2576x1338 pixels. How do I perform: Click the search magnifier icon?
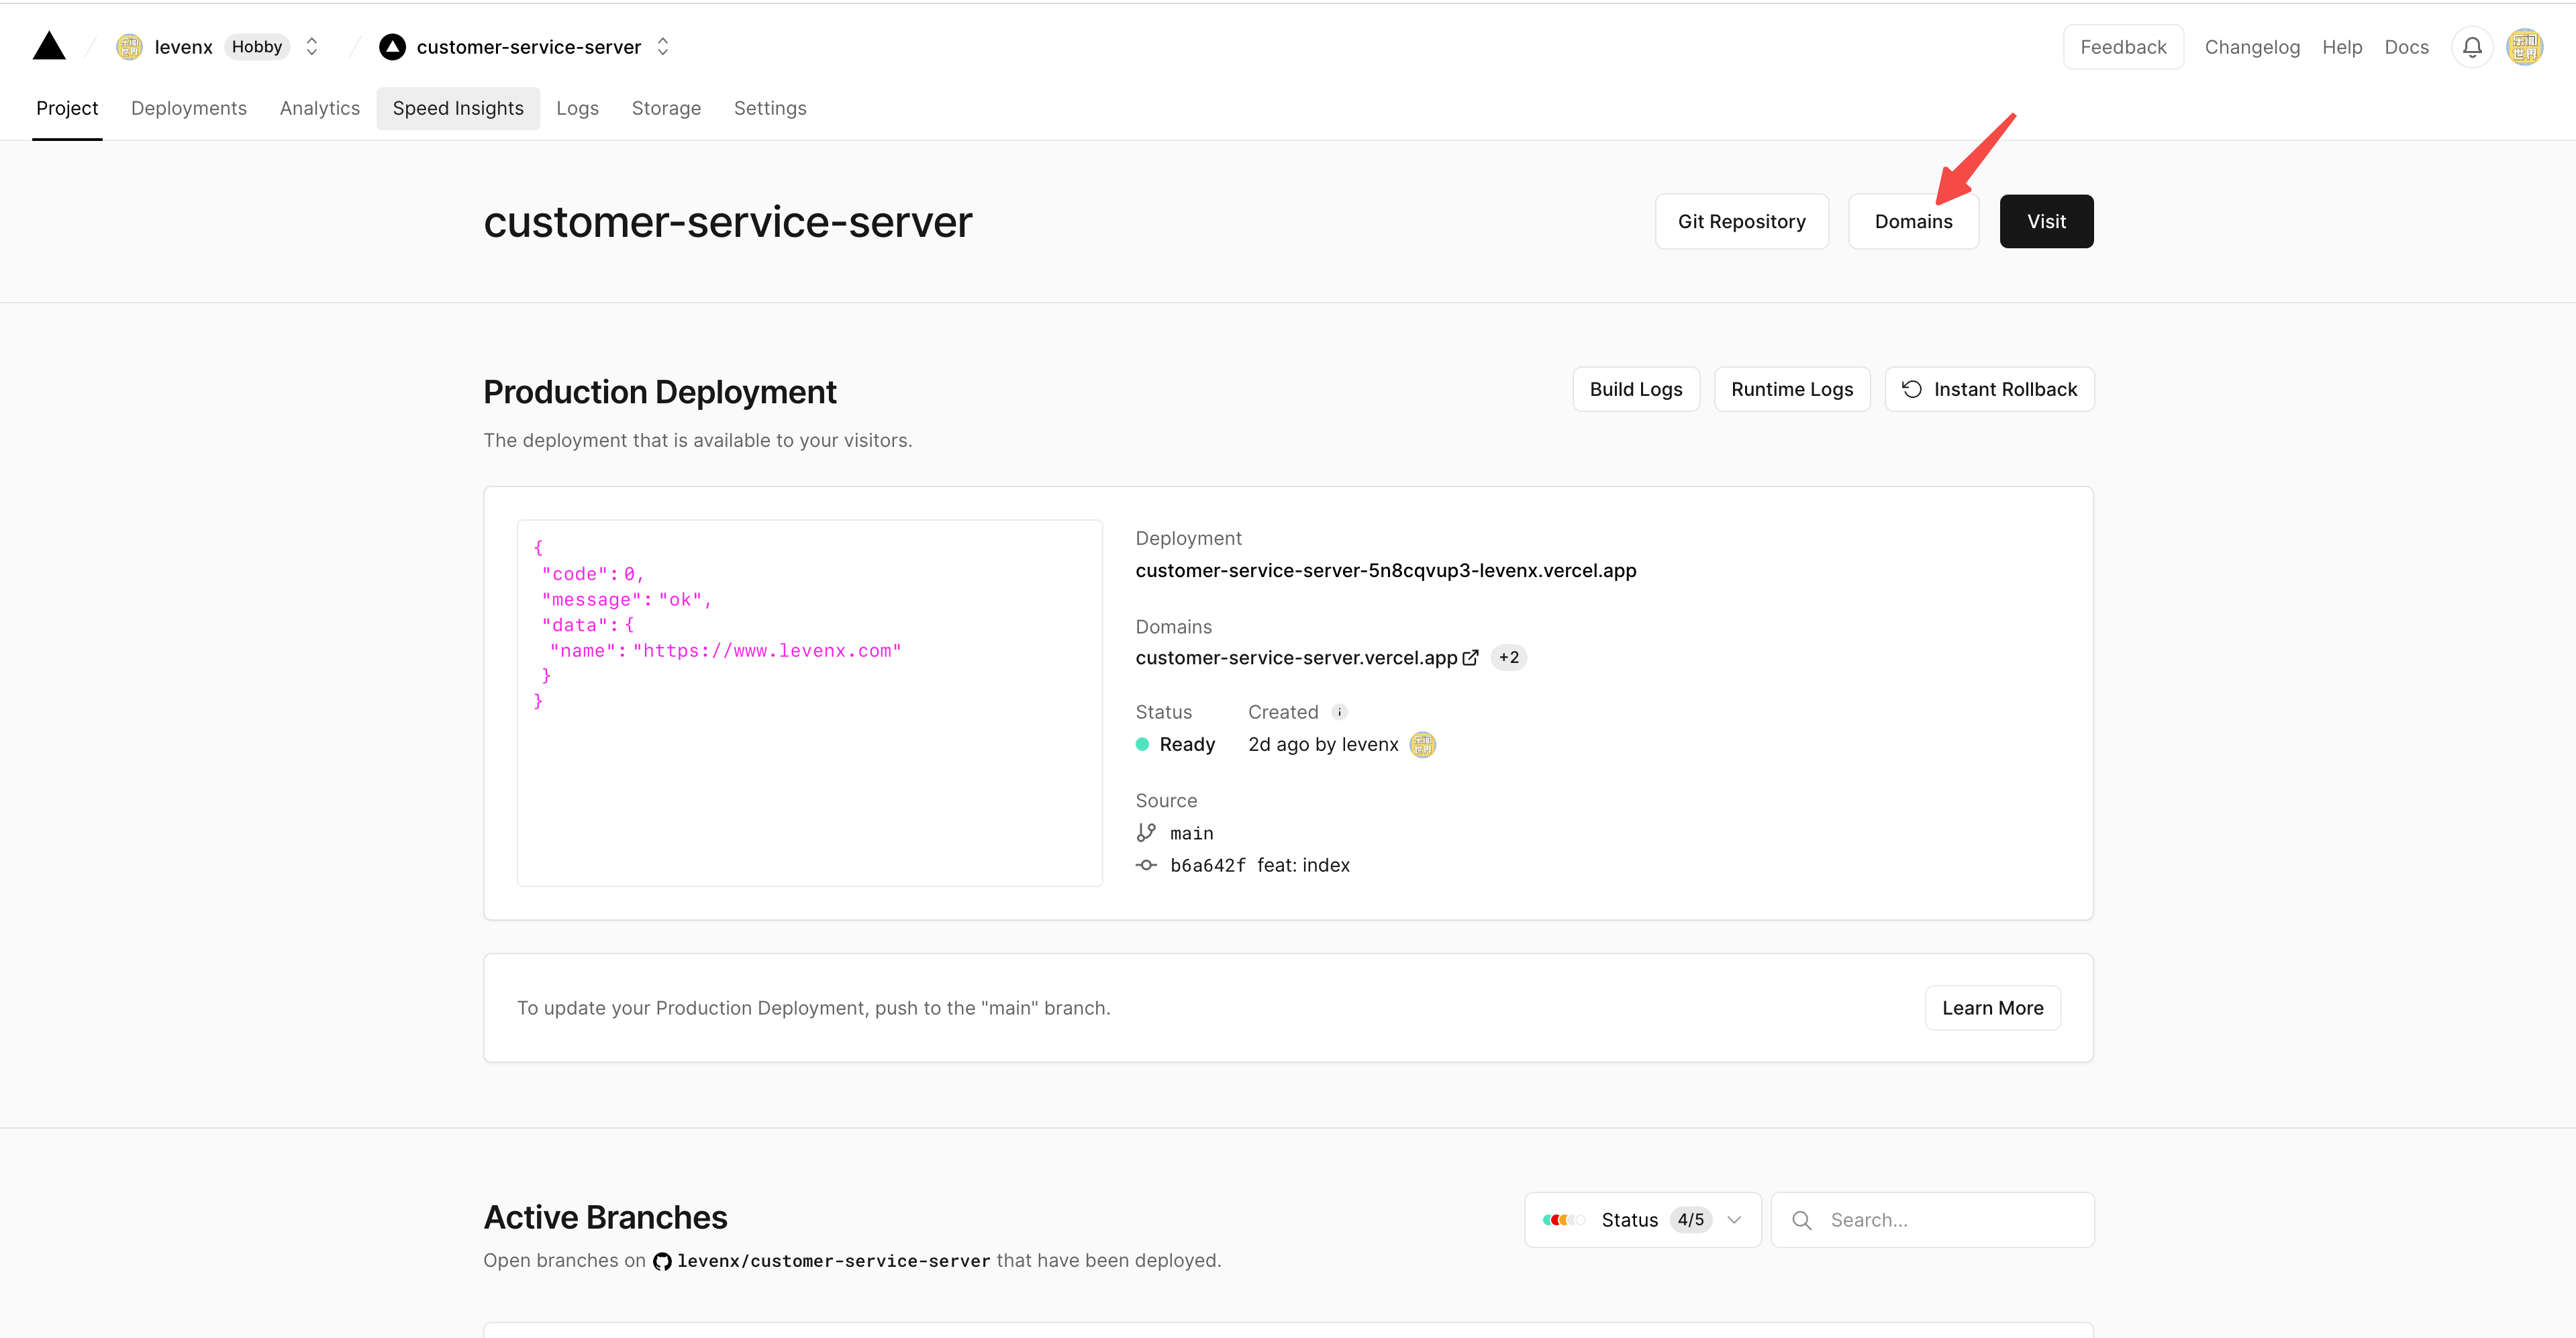[x=1802, y=1220]
